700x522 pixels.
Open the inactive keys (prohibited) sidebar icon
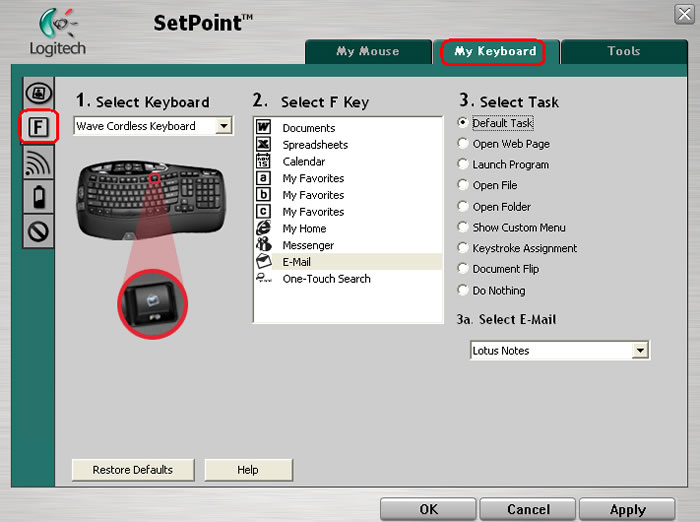[x=38, y=231]
